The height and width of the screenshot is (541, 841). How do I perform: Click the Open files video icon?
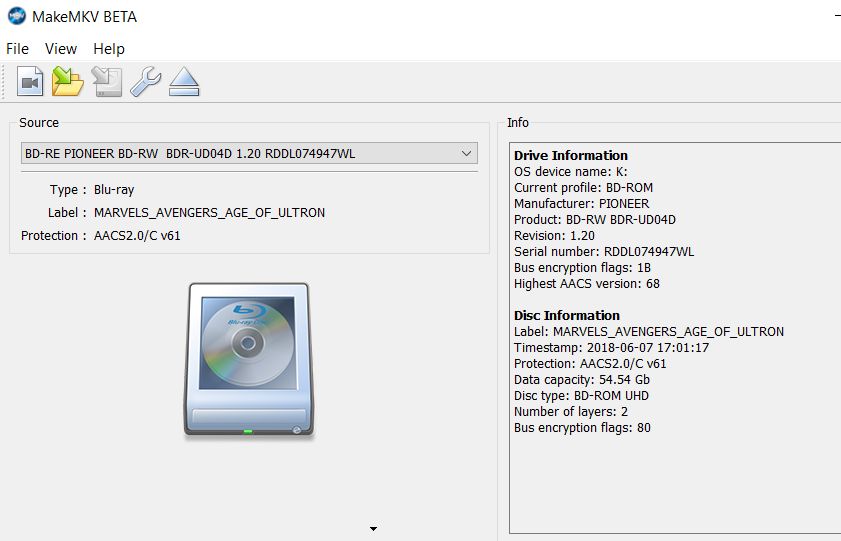(x=30, y=81)
